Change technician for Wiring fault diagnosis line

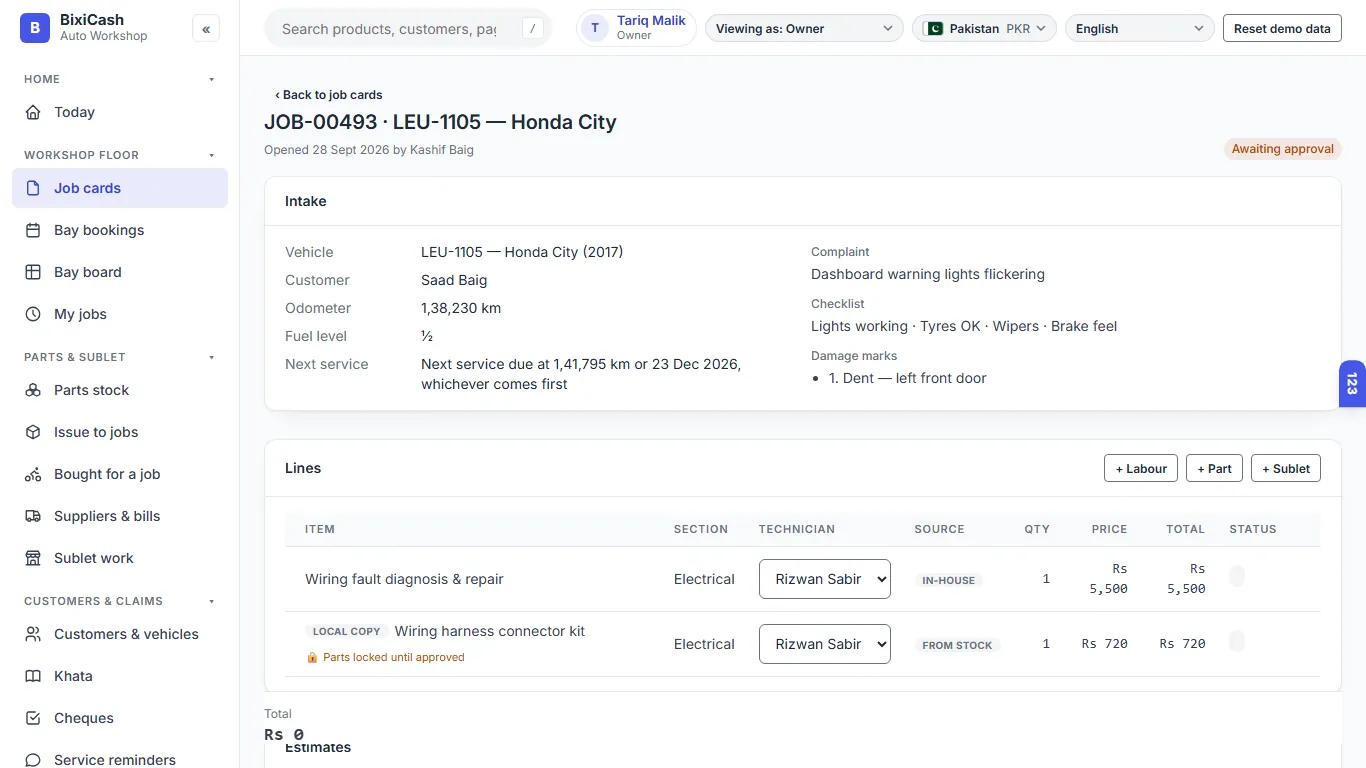825,579
